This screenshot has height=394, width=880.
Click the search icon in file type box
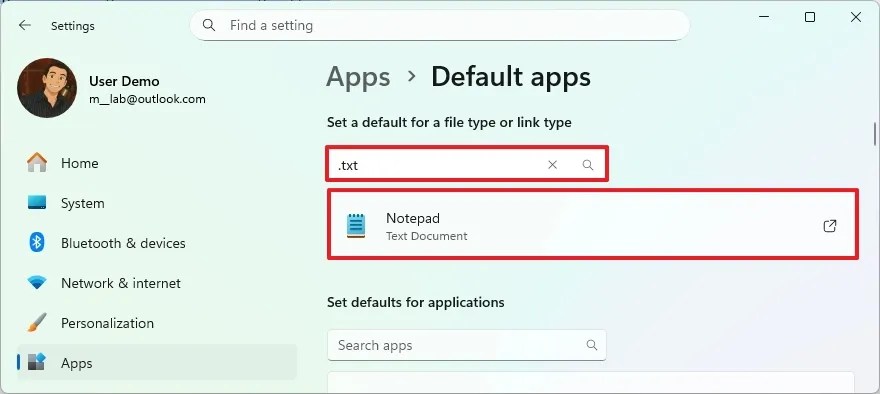[588, 164]
